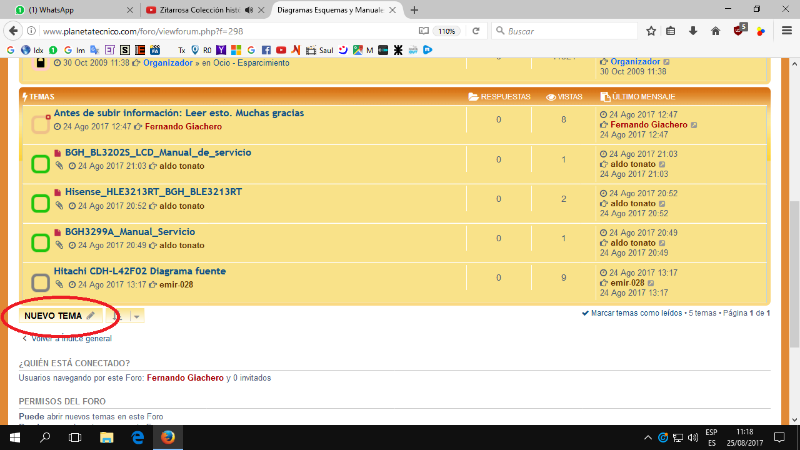Click the Firefox home icon
This screenshot has height=450, width=800.
coord(716,31)
